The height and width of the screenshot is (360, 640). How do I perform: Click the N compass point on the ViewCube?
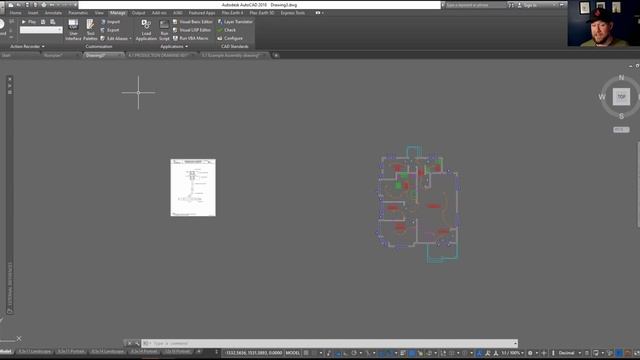pos(621,78)
